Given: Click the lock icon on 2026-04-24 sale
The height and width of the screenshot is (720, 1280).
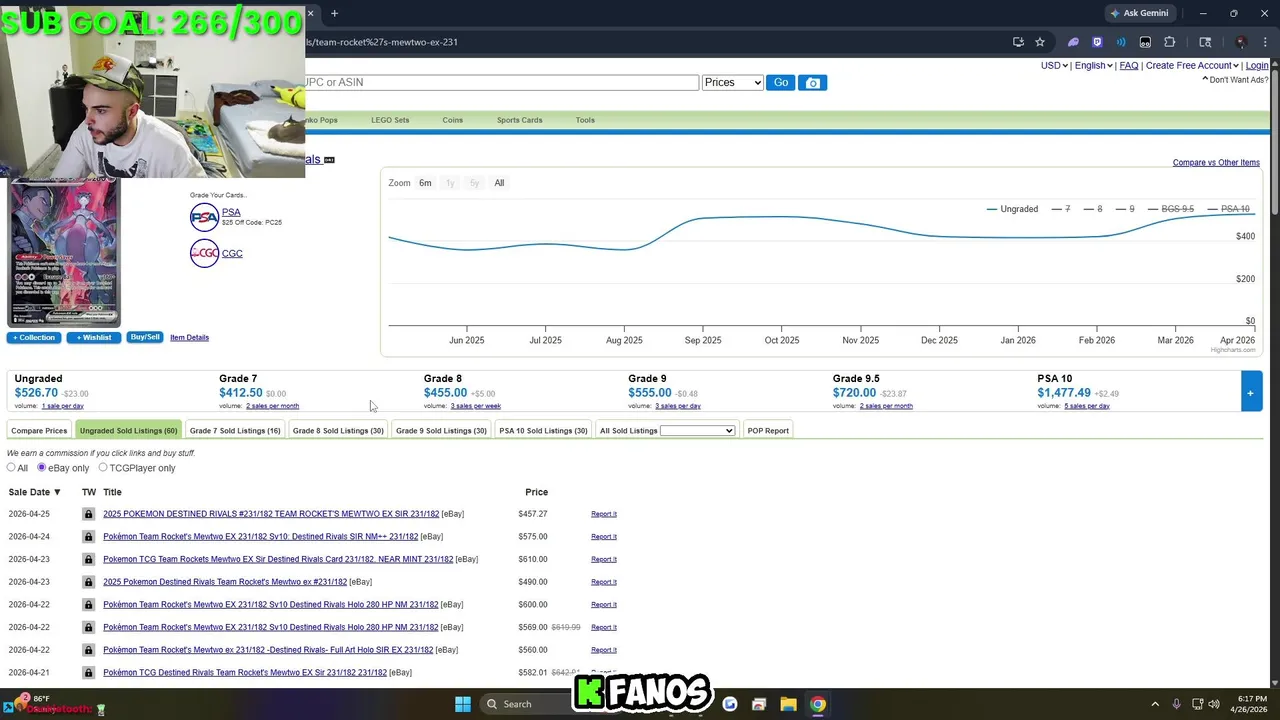Looking at the screenshot, I should point(88,537).
